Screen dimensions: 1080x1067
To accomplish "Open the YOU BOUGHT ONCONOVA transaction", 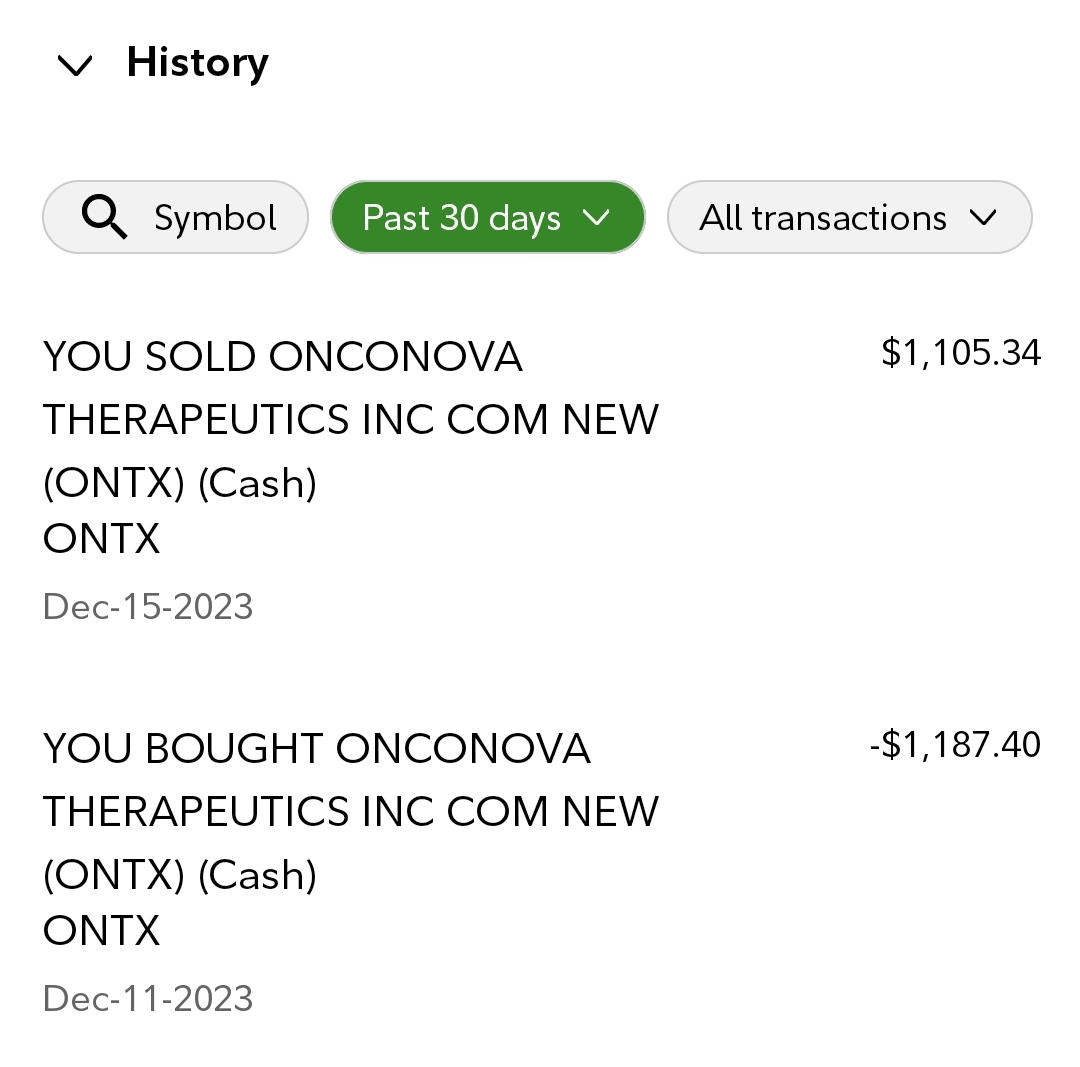I will point(317,749).
